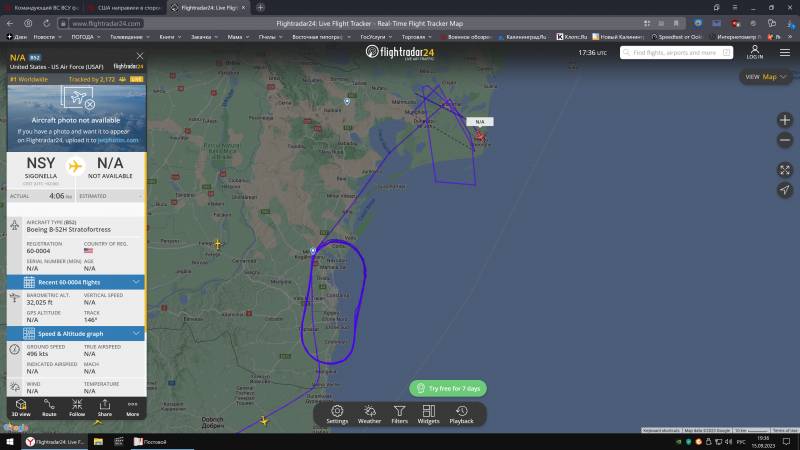Open the Speedtest bookmark
This screenshot has width=800, height=450.
tap(677, 37)
